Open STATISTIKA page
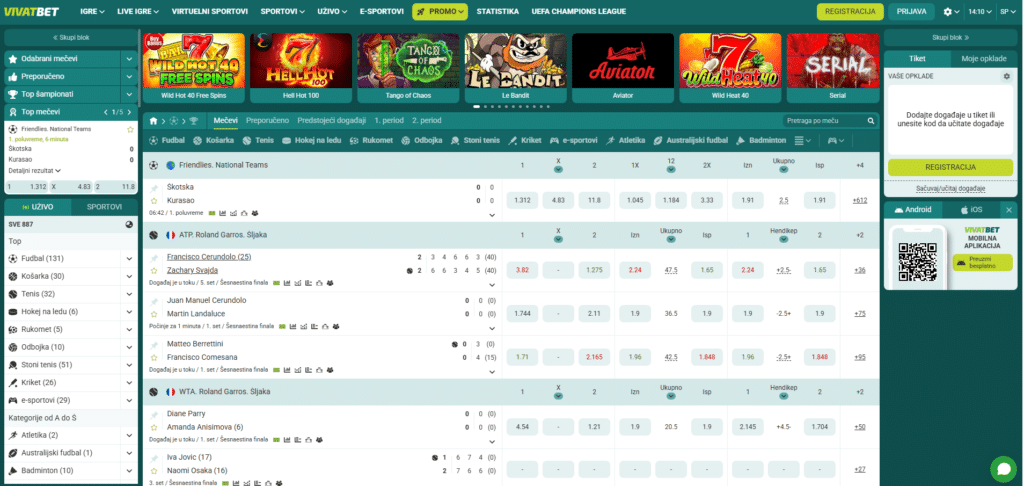Screen dimensions: 1024x486 (498, 12)
